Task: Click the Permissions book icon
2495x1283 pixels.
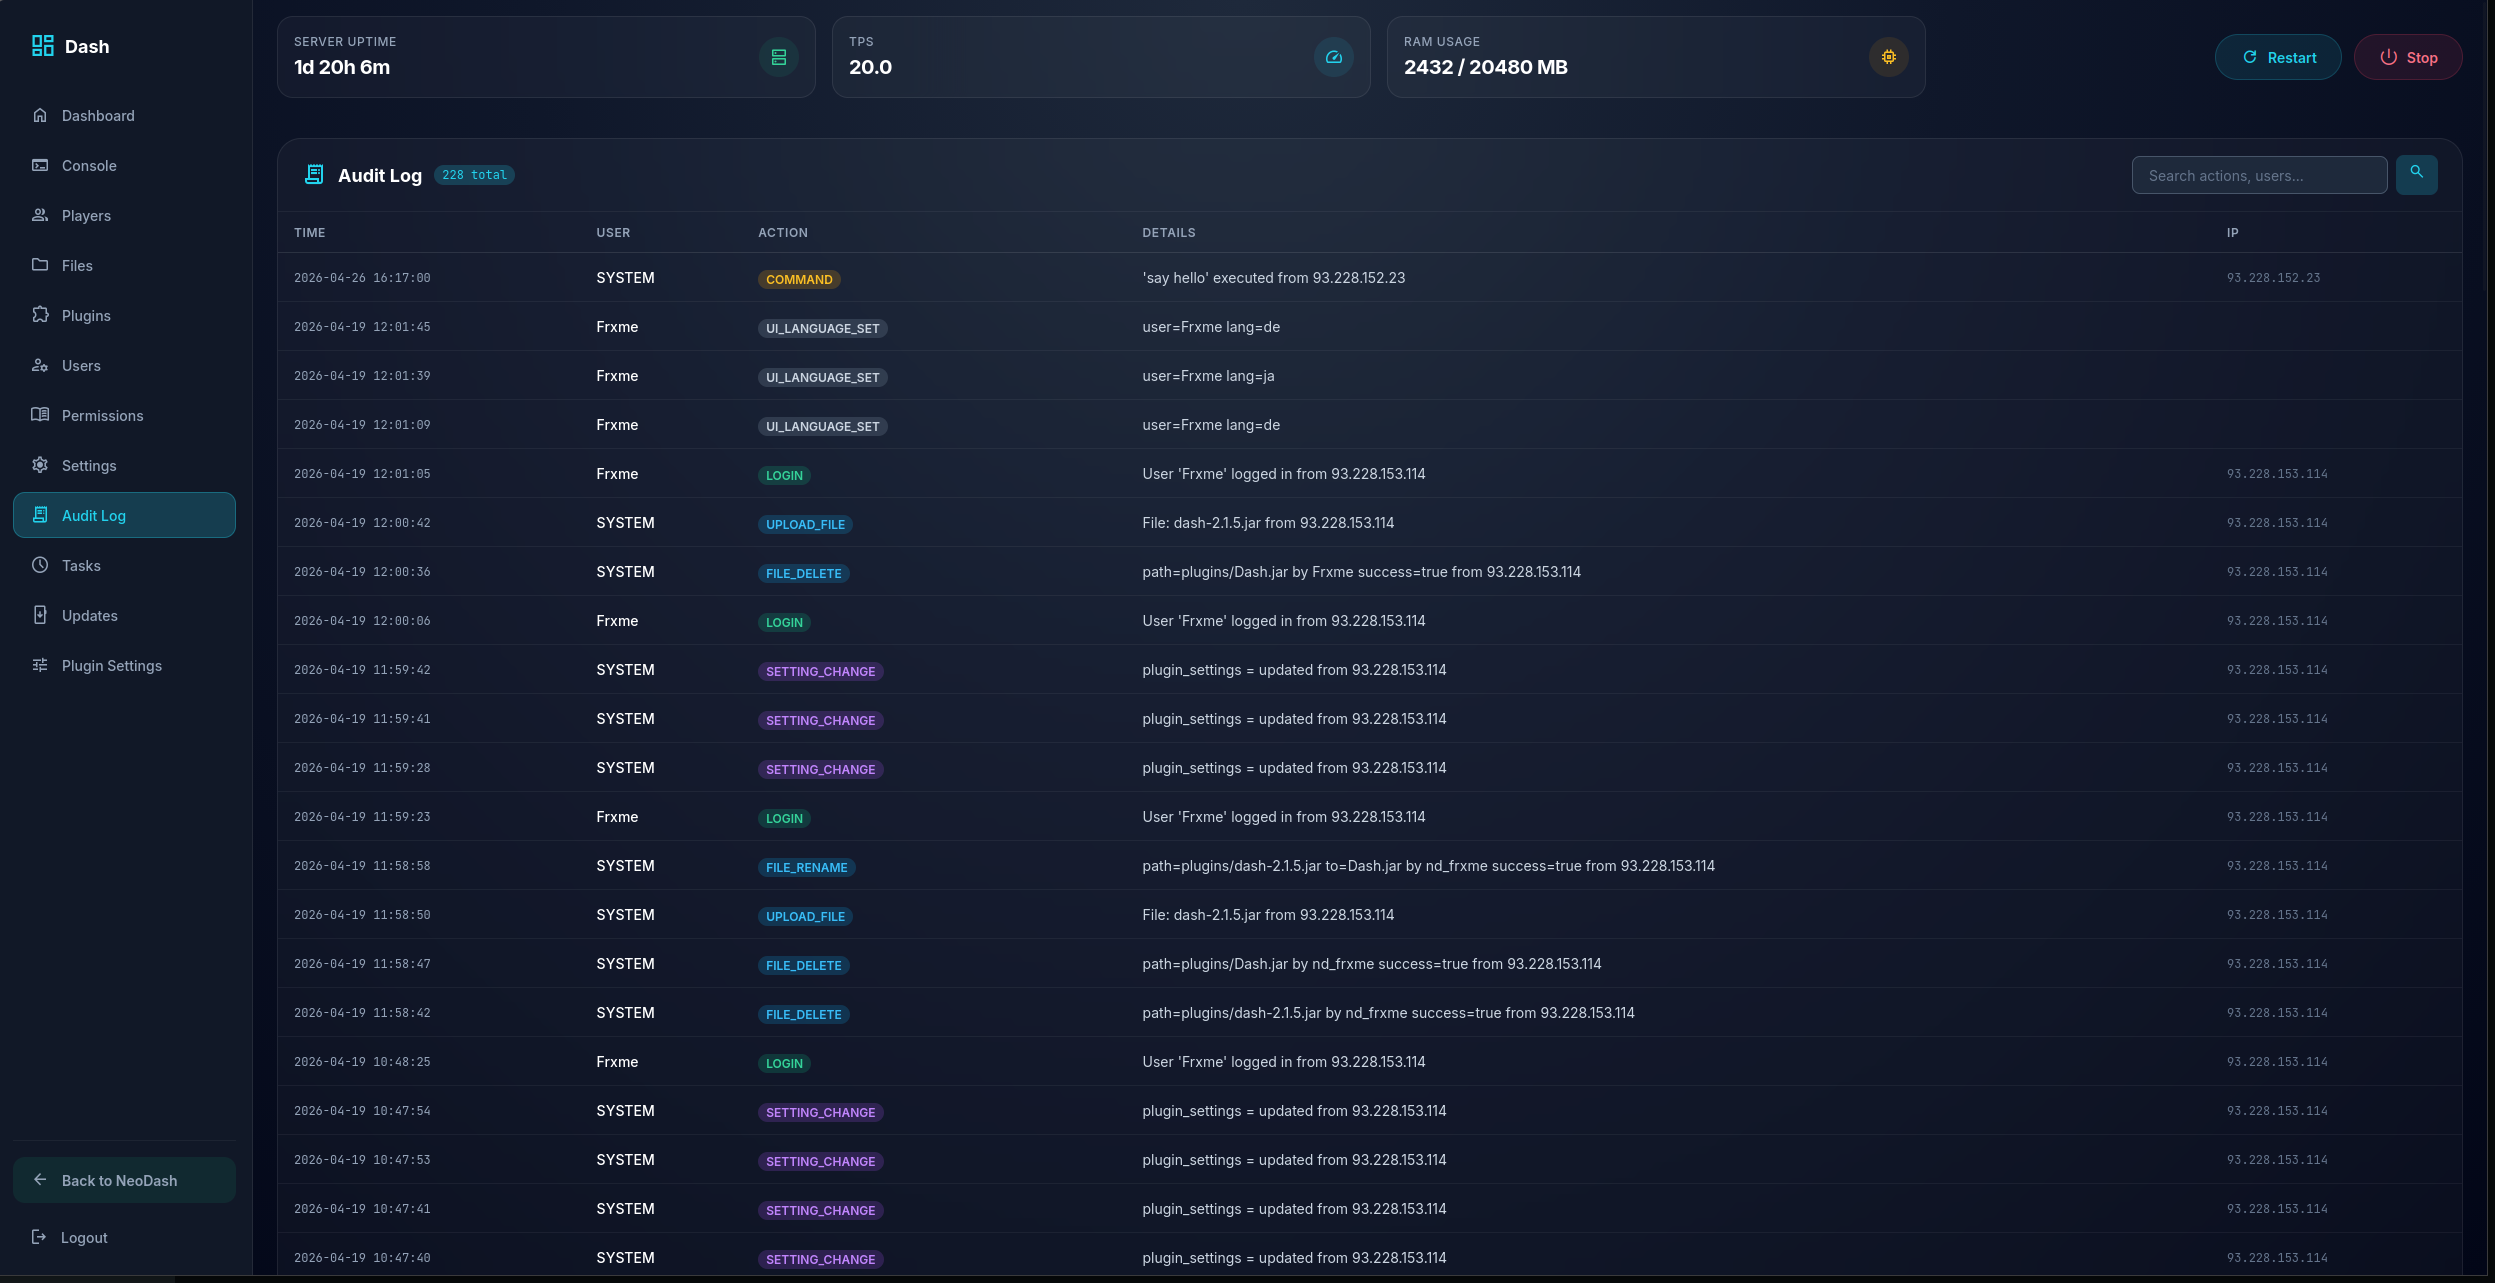Action: [40, 415]
